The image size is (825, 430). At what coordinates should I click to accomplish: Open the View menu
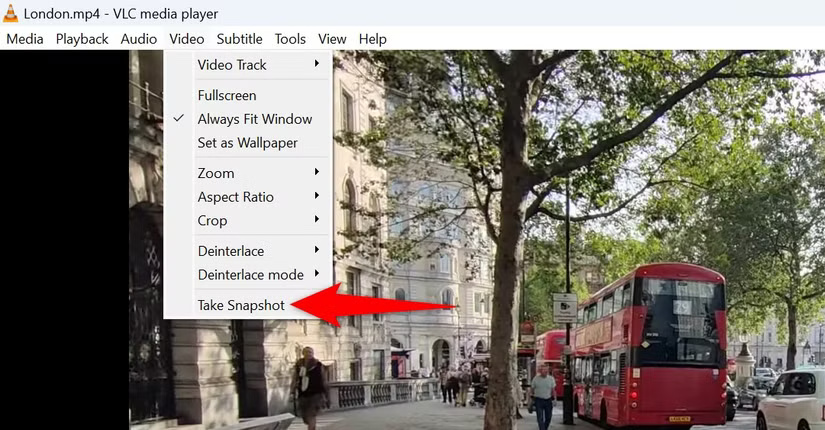click(x=332, y=39)
